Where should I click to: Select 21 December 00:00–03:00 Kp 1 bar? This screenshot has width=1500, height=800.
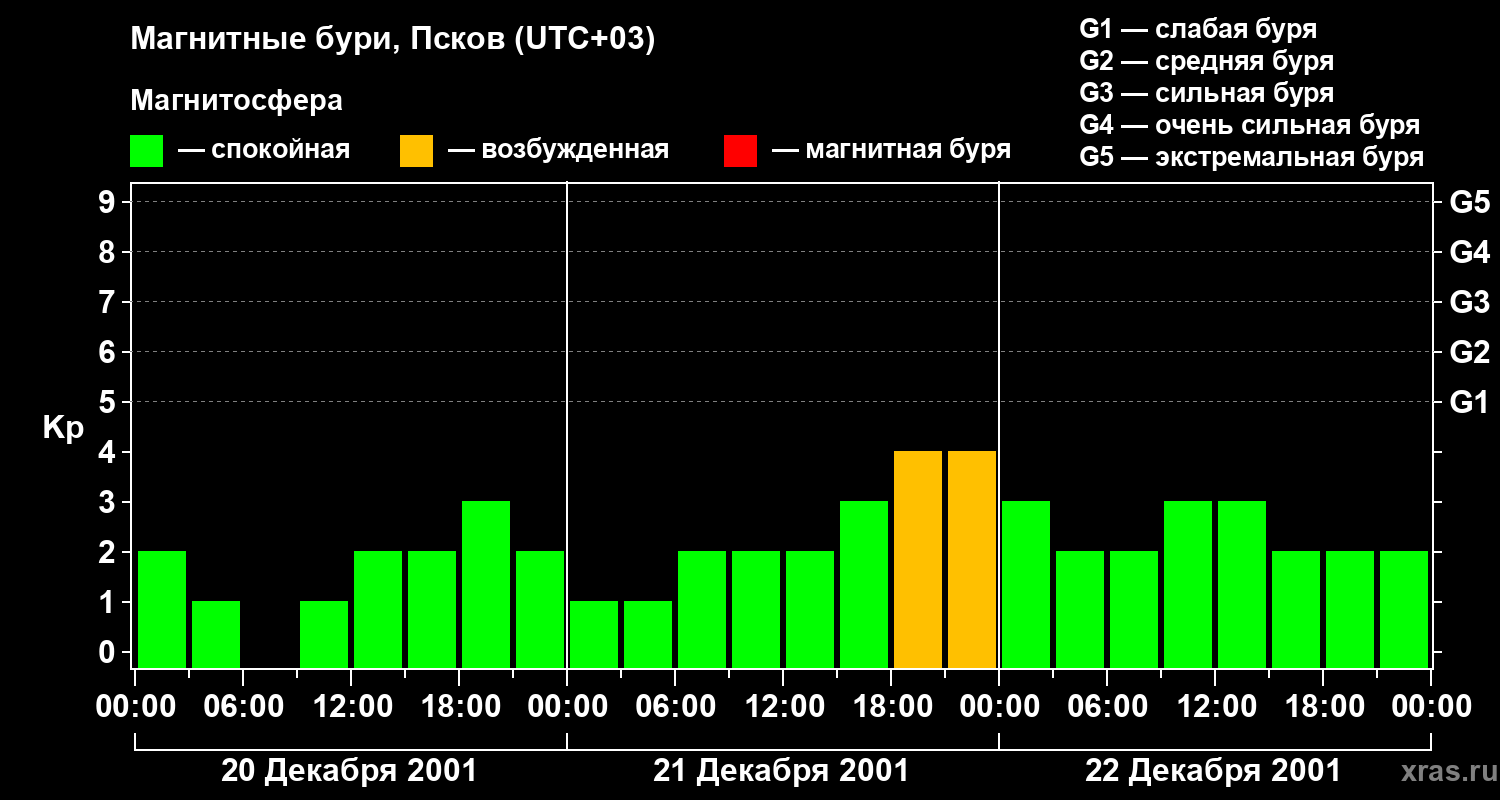[594, 634]
